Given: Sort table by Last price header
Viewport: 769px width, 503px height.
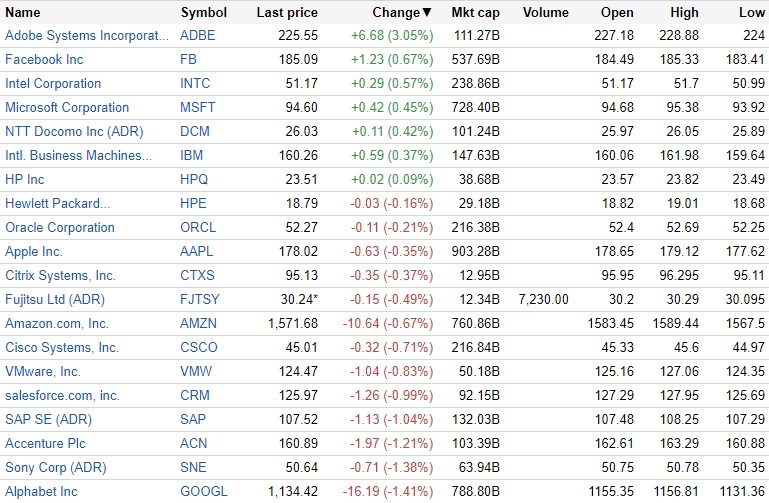Looking at the screenshot, I should tap(287, 13).
